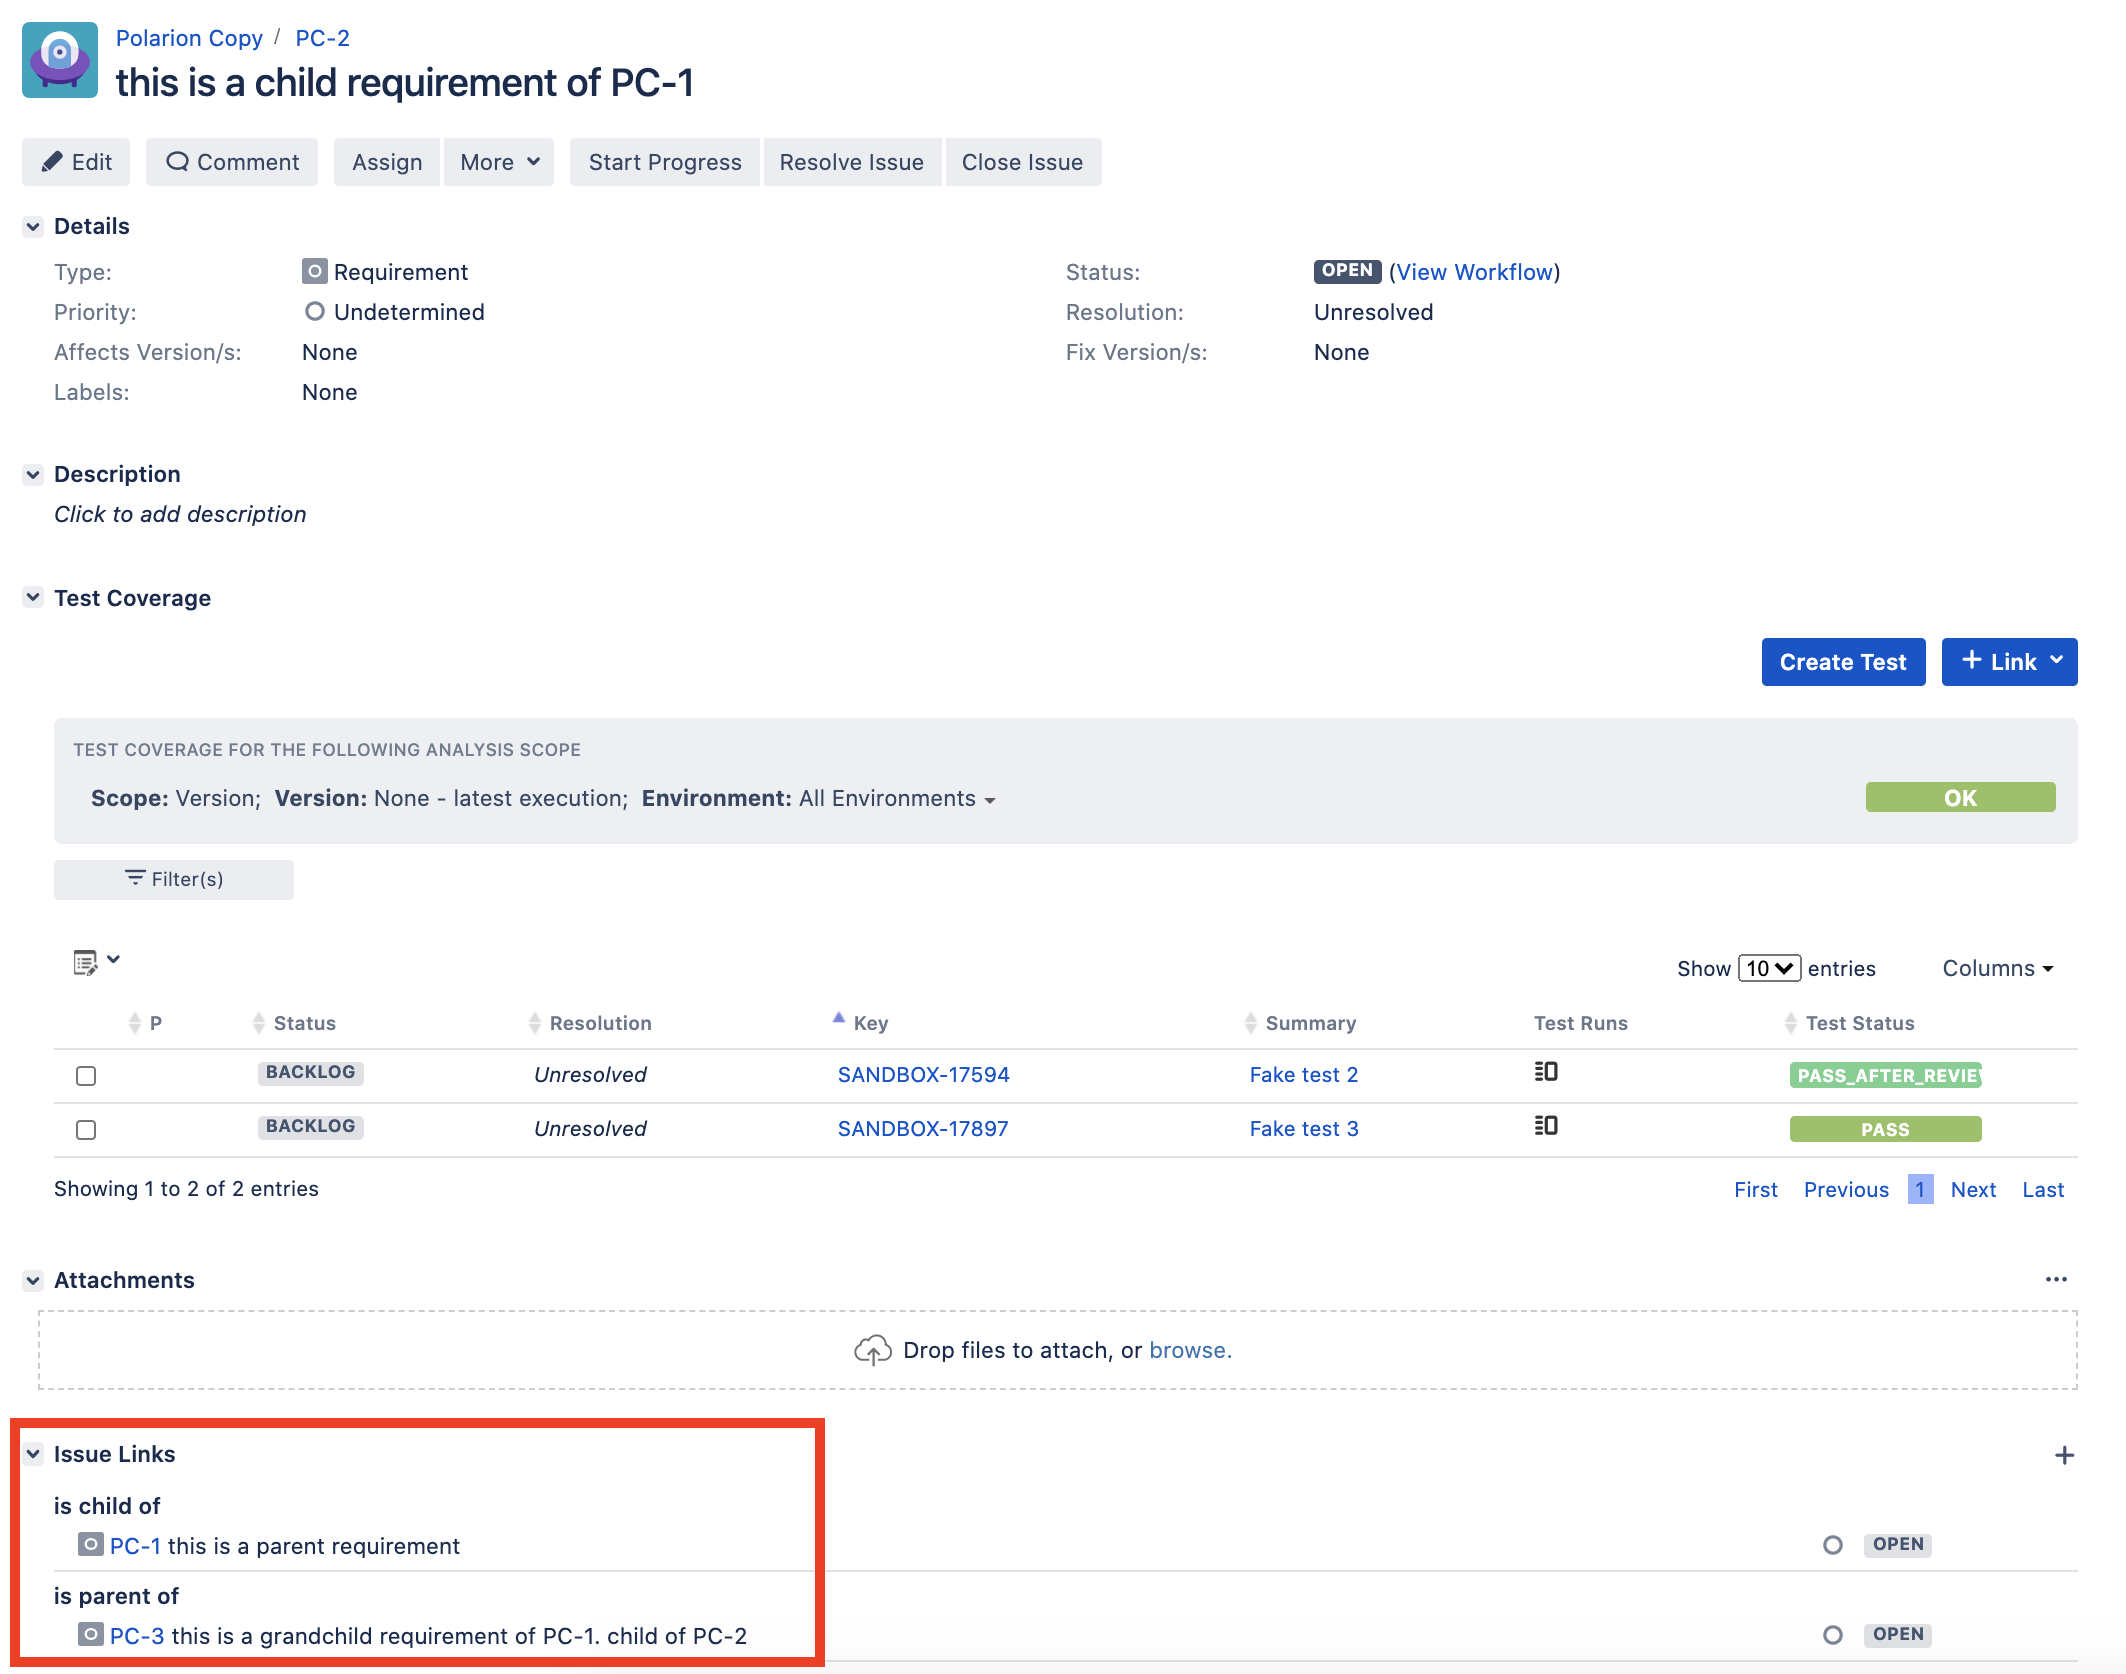Open test runs icon for Fake test 2
2126x1674 pixels.
(1546, 1072)
